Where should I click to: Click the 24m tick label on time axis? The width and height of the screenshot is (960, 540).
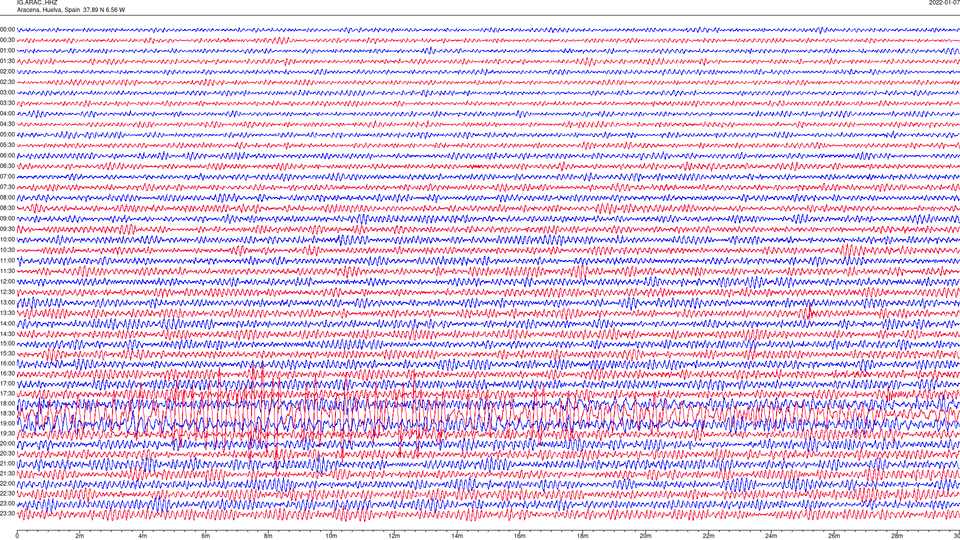point(771,536)
